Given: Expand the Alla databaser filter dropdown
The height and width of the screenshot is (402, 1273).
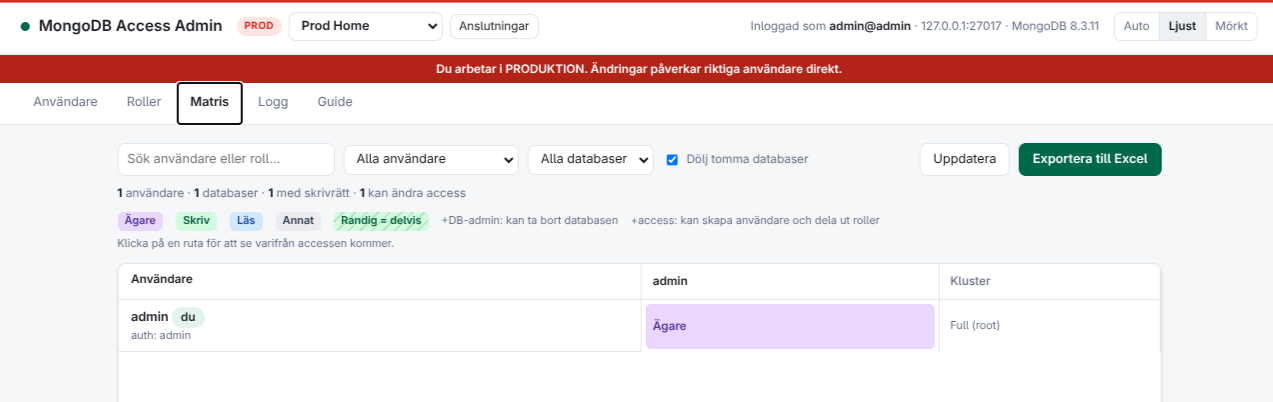Looking at the screenshot, I should point(590,159).
